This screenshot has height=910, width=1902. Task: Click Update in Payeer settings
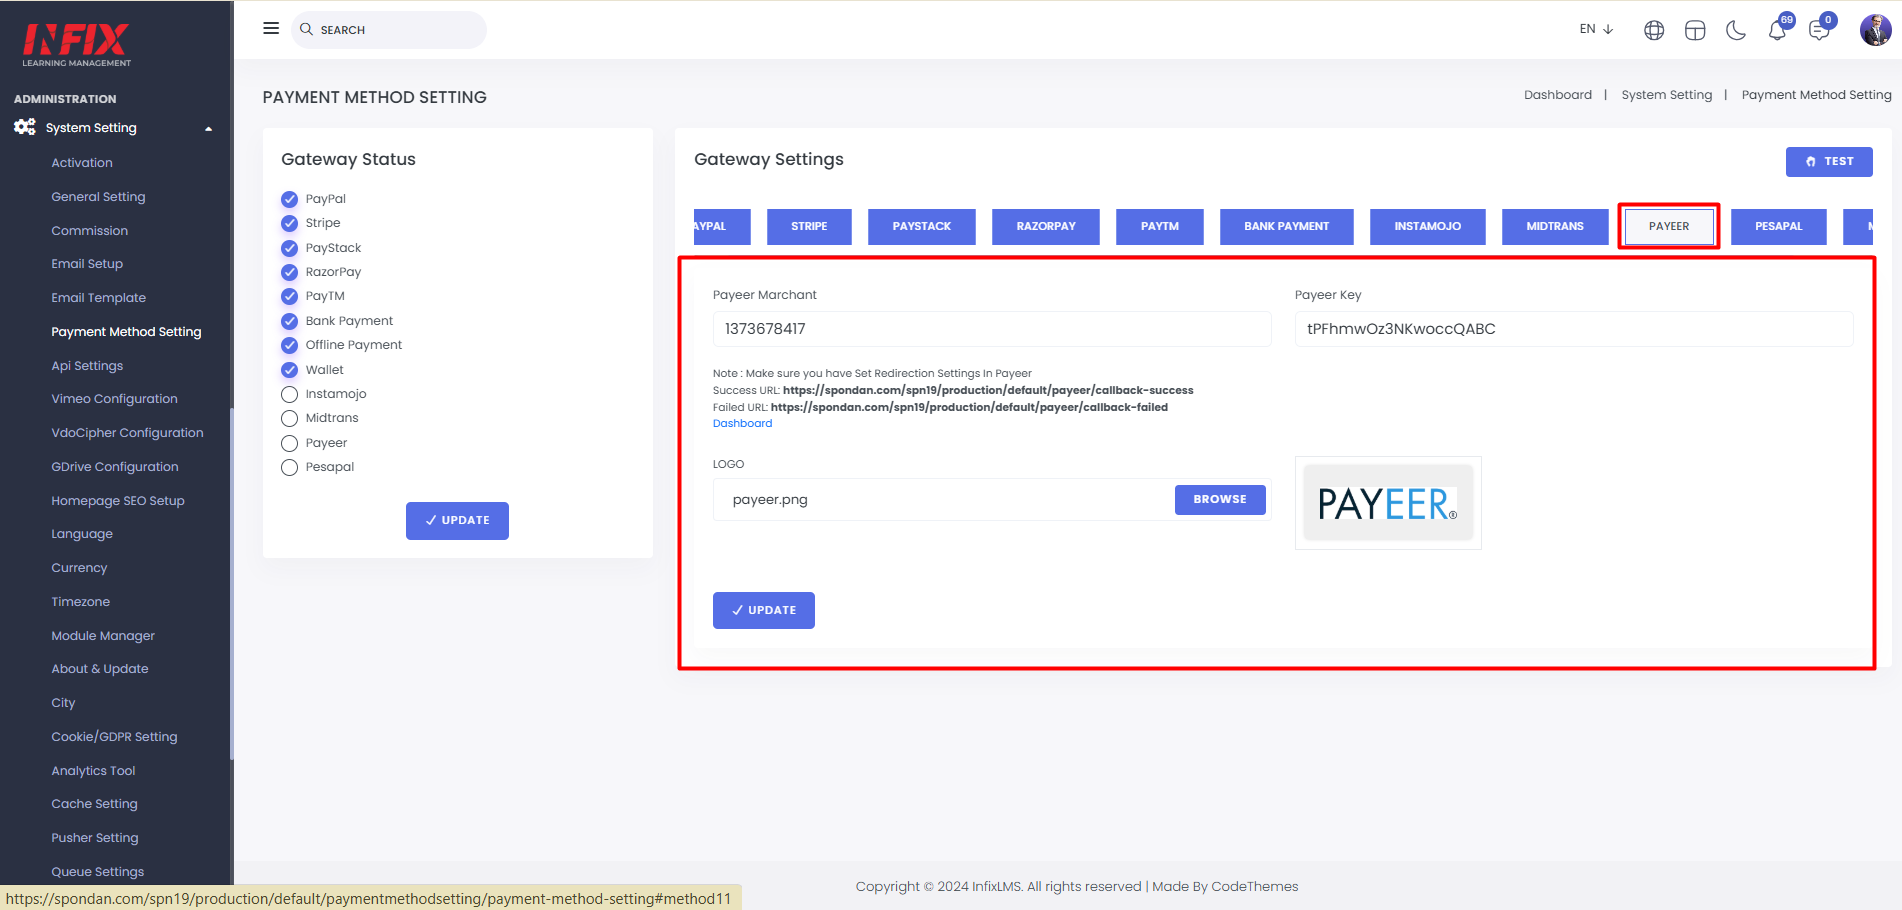(764, 611)
